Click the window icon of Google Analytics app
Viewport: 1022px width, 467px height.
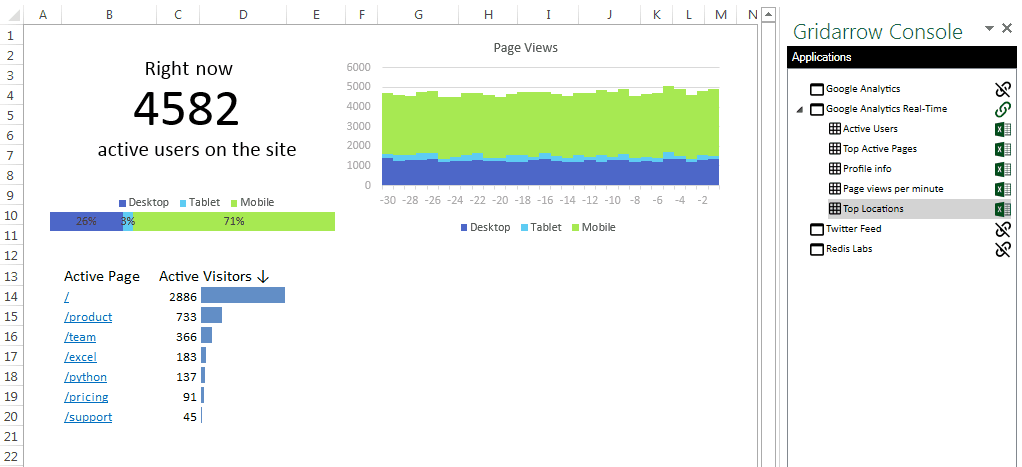(817, 89)
